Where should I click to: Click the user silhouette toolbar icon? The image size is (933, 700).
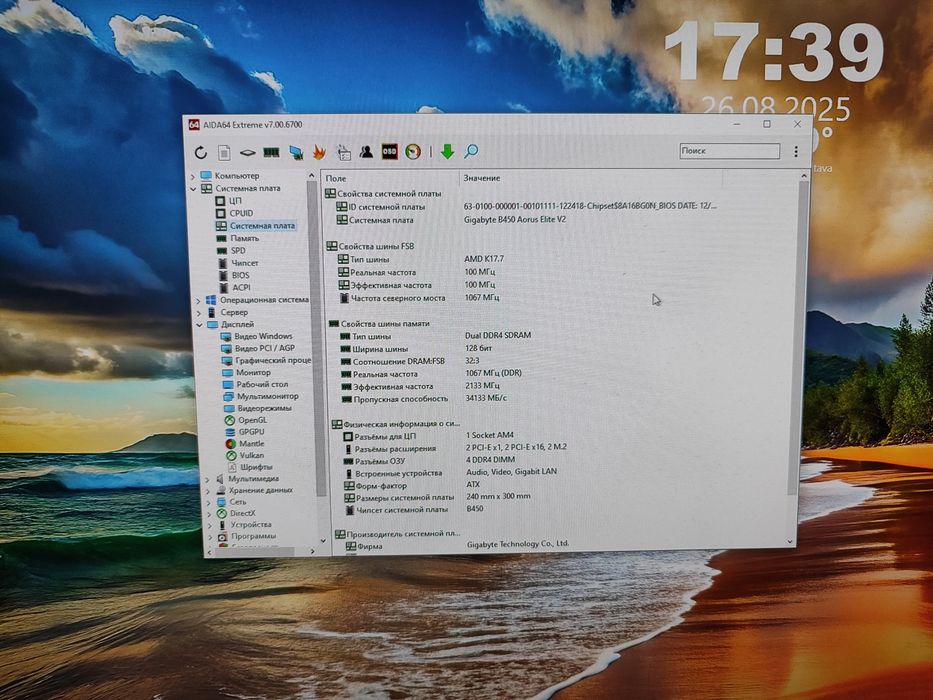pyautogui.click(x=366, y=152)
